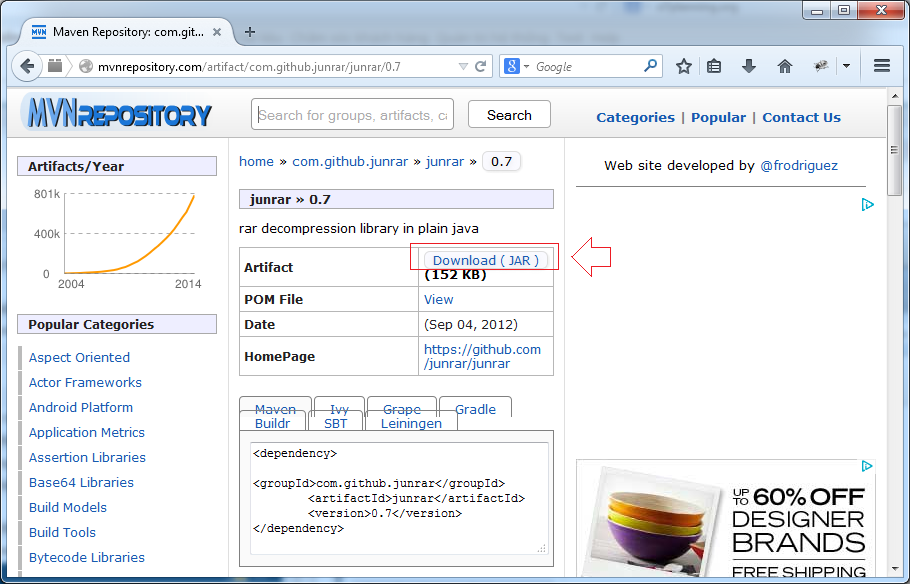Image resolution: width=910 pixels, height=584 pixels.
Task: Open a new tab with plus button
Action: pyautogui.click(x=250, y=32)
